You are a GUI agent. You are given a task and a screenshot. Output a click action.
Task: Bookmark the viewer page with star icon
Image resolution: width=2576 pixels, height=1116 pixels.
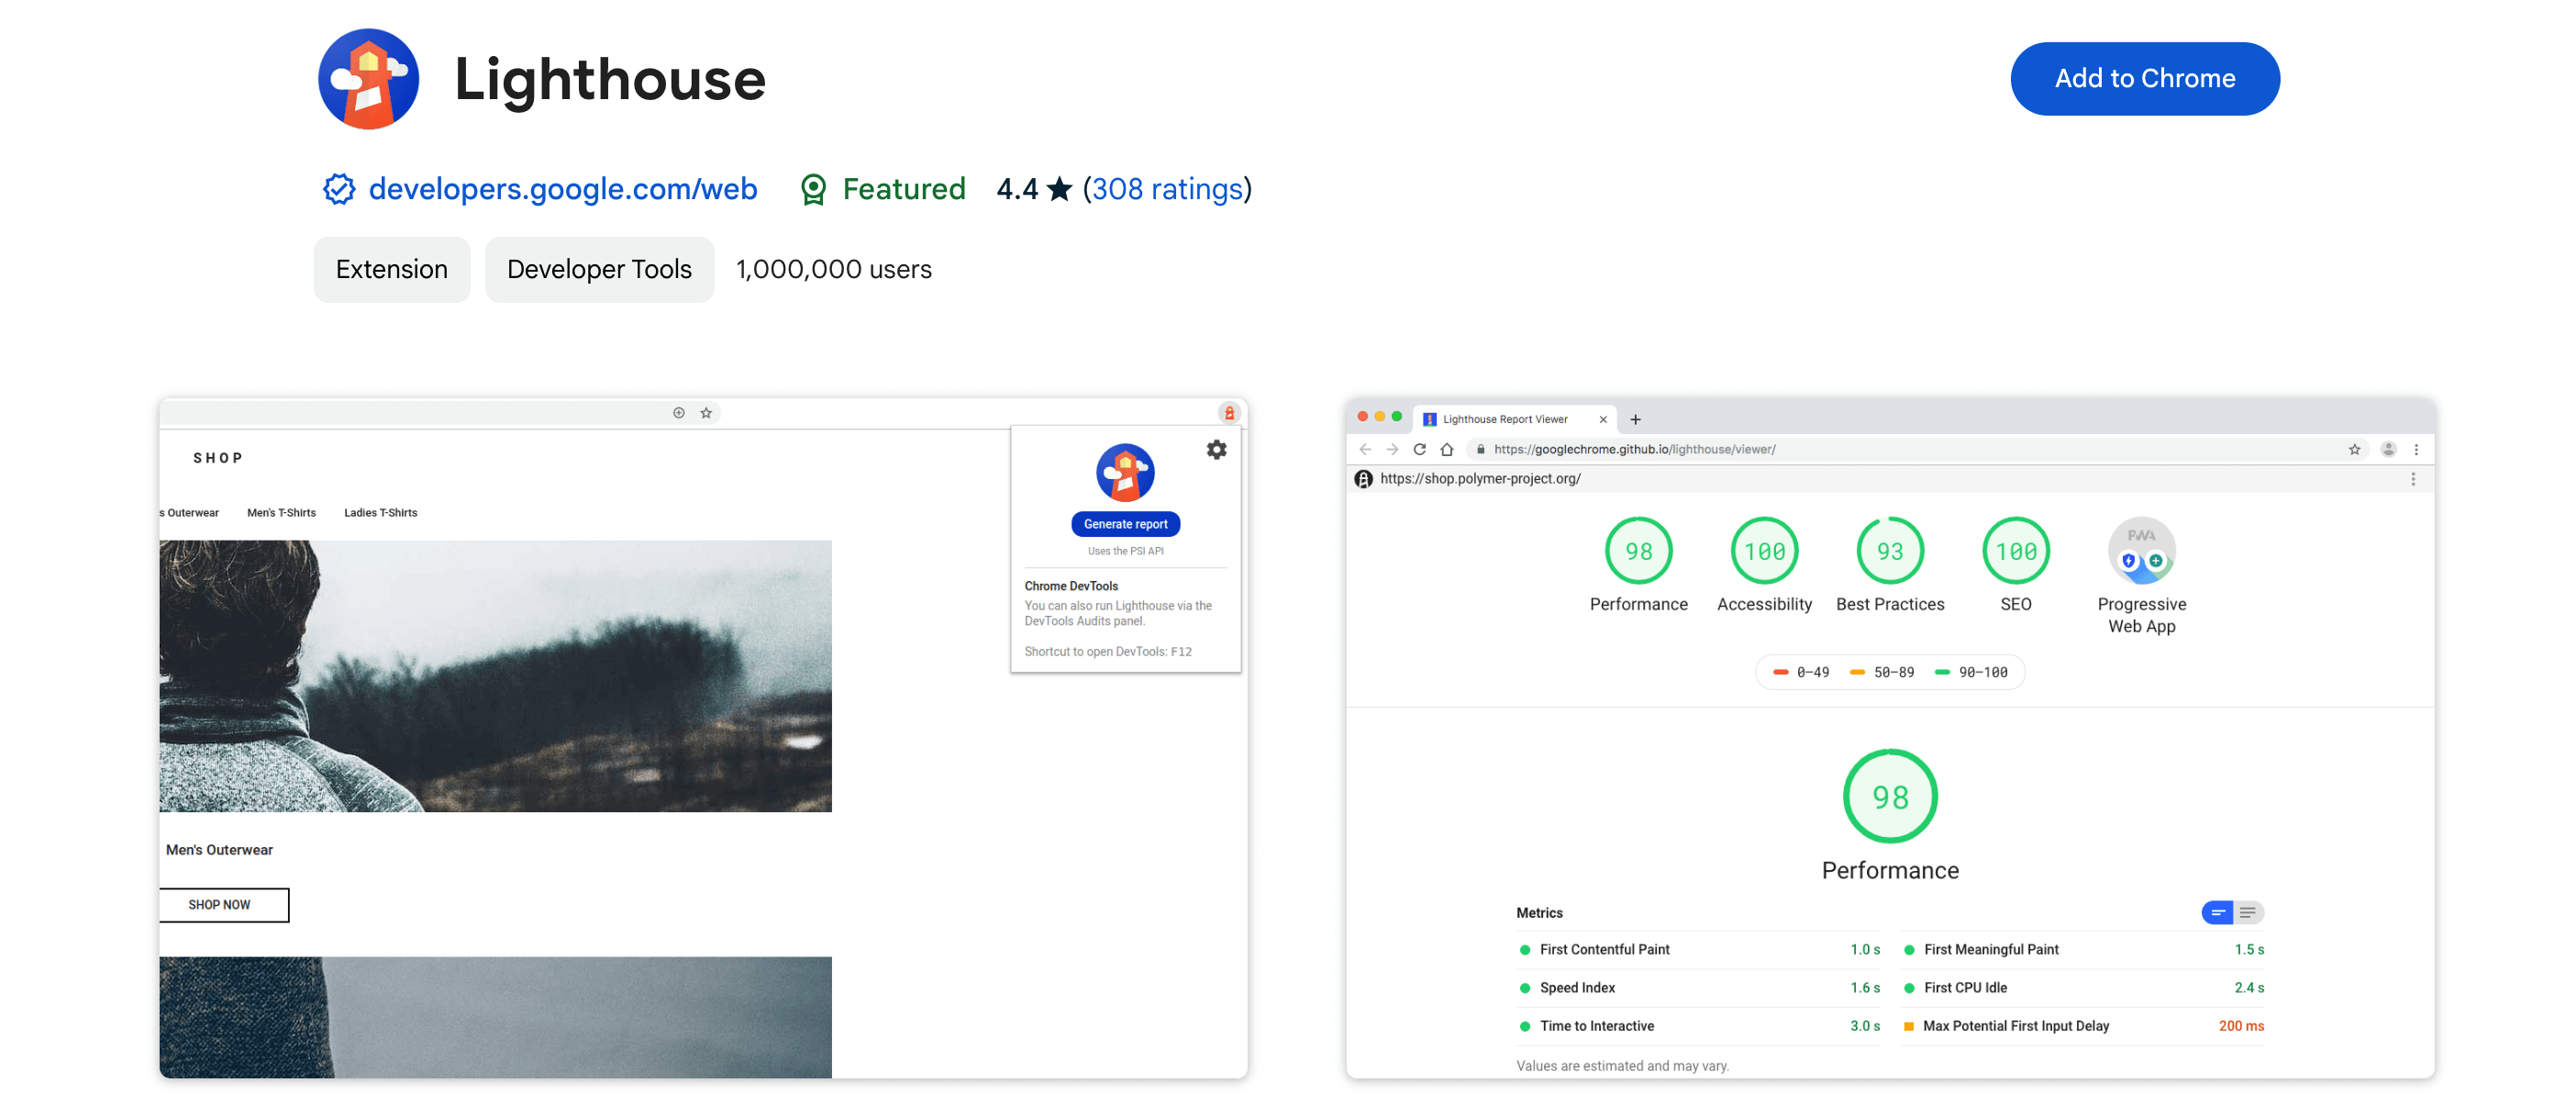click(x=2354, y=449)
